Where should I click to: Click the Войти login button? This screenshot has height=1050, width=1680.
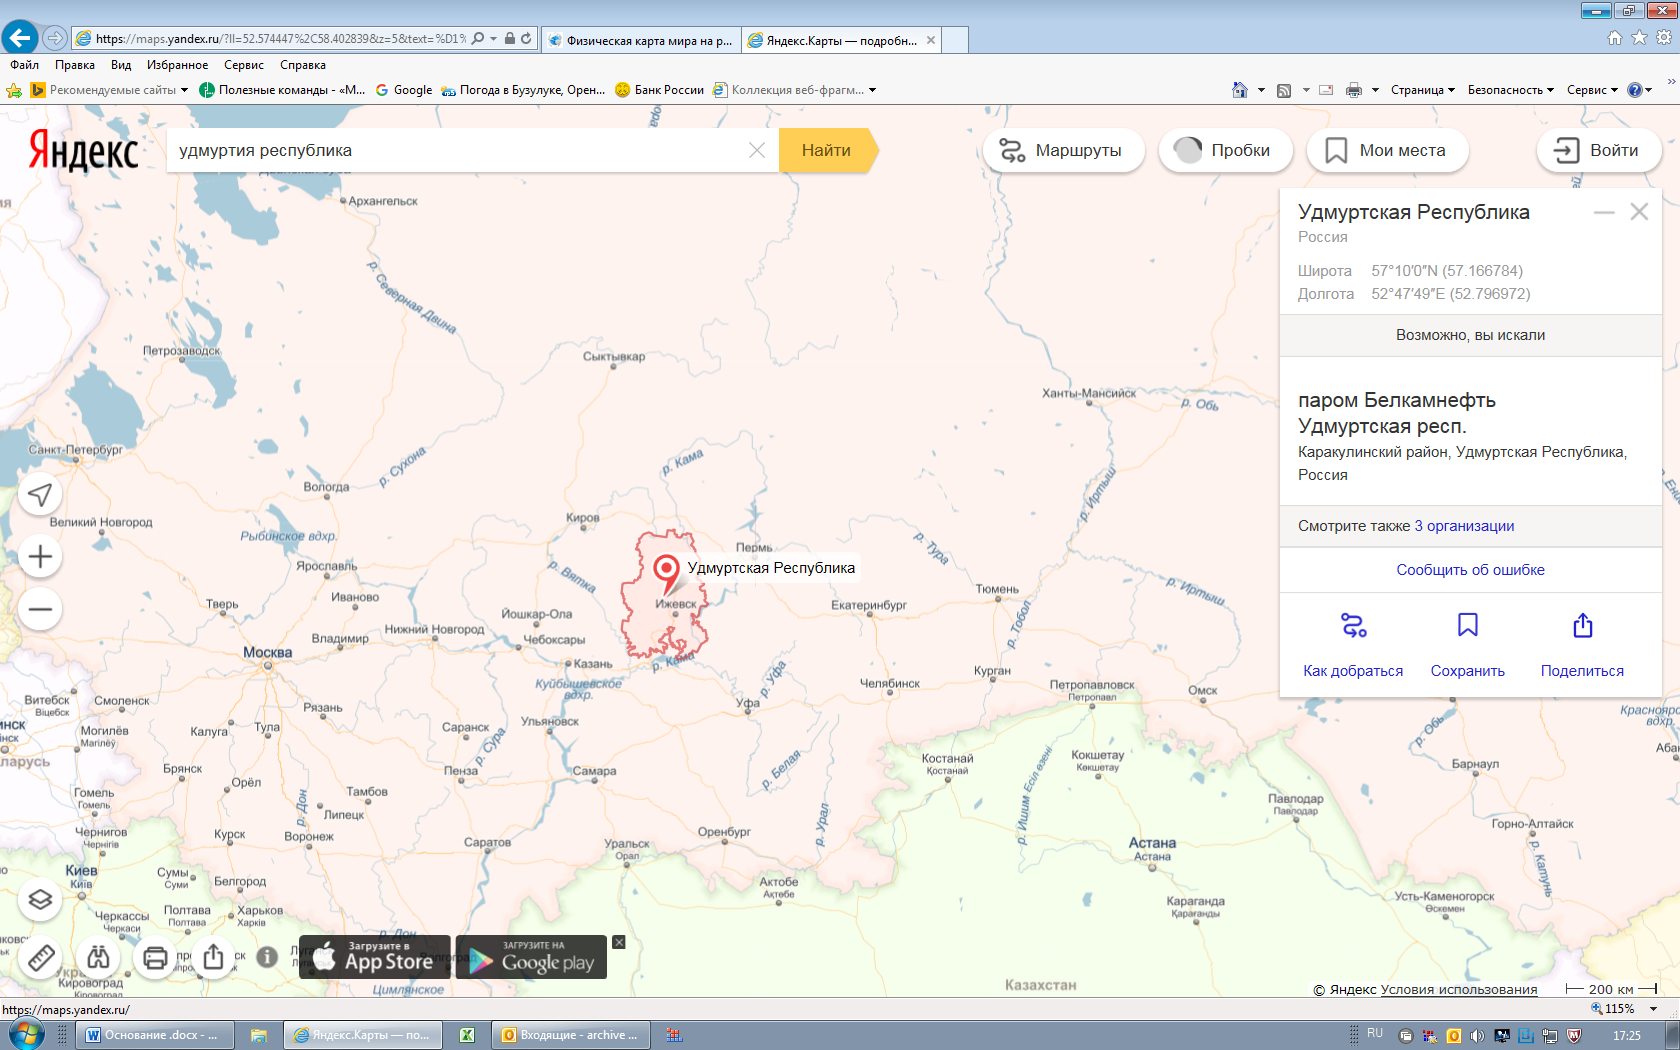tap(1599, 150)
